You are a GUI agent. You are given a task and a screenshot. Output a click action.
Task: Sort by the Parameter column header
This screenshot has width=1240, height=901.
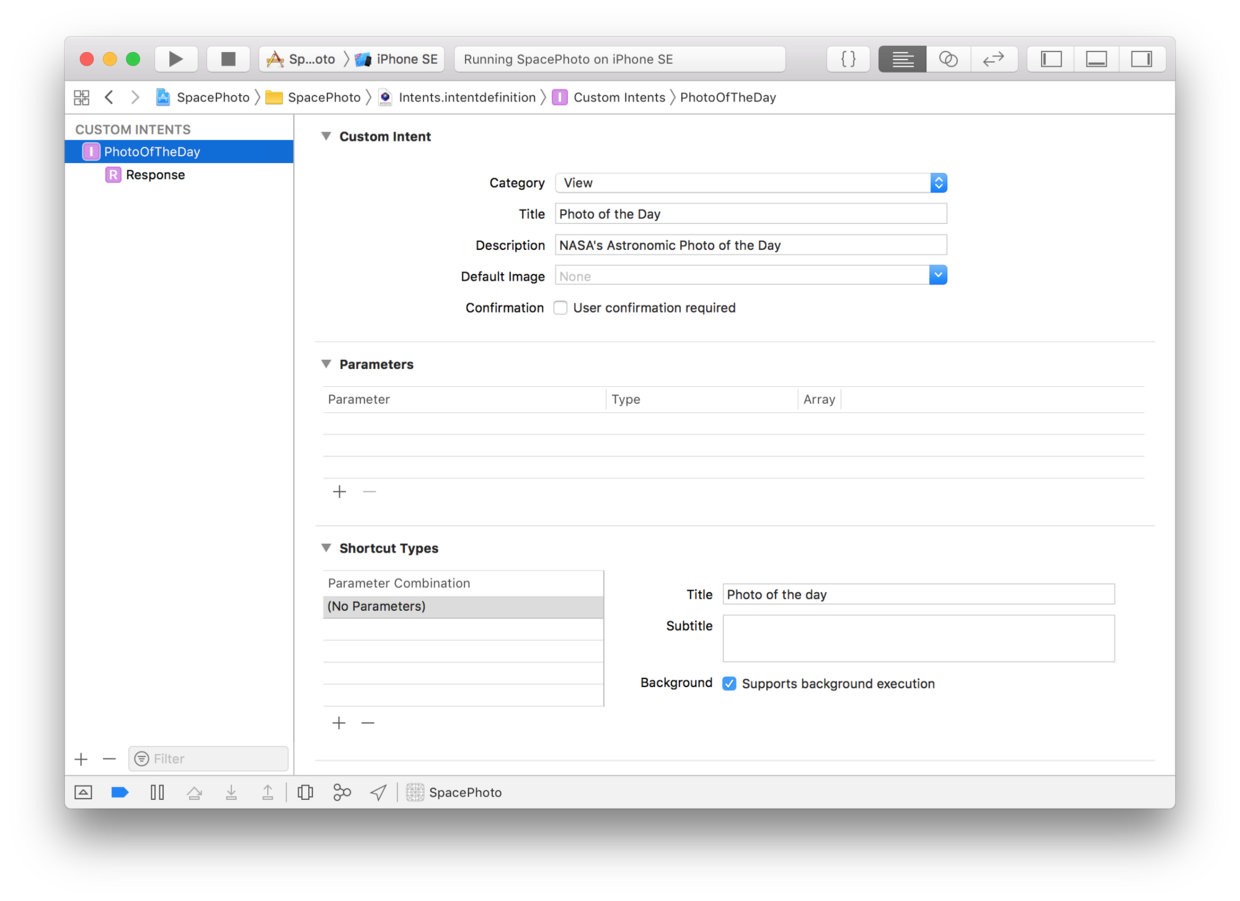[x=464, y=400]
